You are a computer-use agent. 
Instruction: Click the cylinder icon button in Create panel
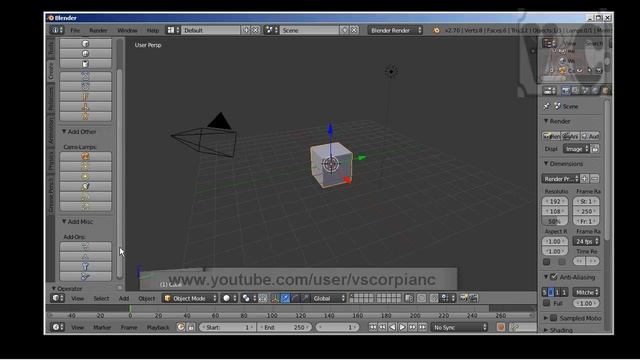click(85, 64)
